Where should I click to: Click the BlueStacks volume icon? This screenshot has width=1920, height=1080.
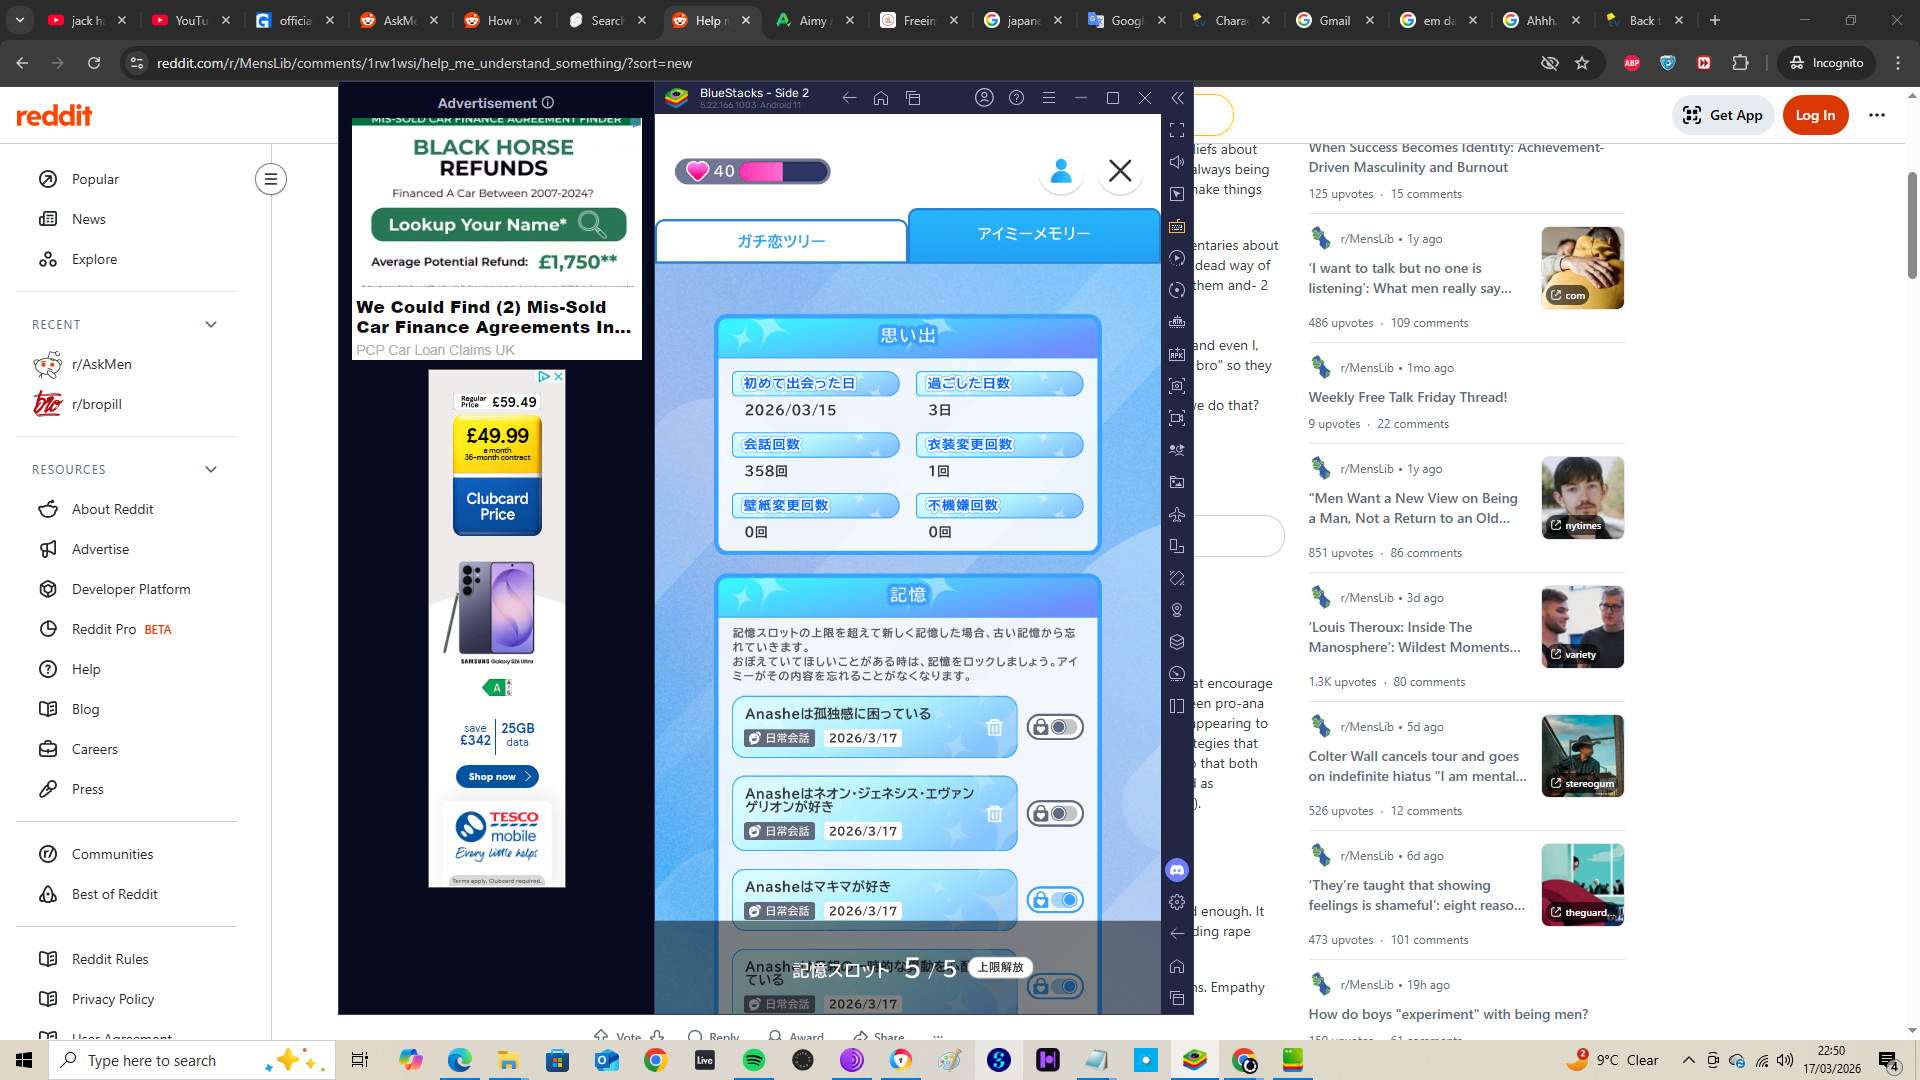[x=1177, y=162]
